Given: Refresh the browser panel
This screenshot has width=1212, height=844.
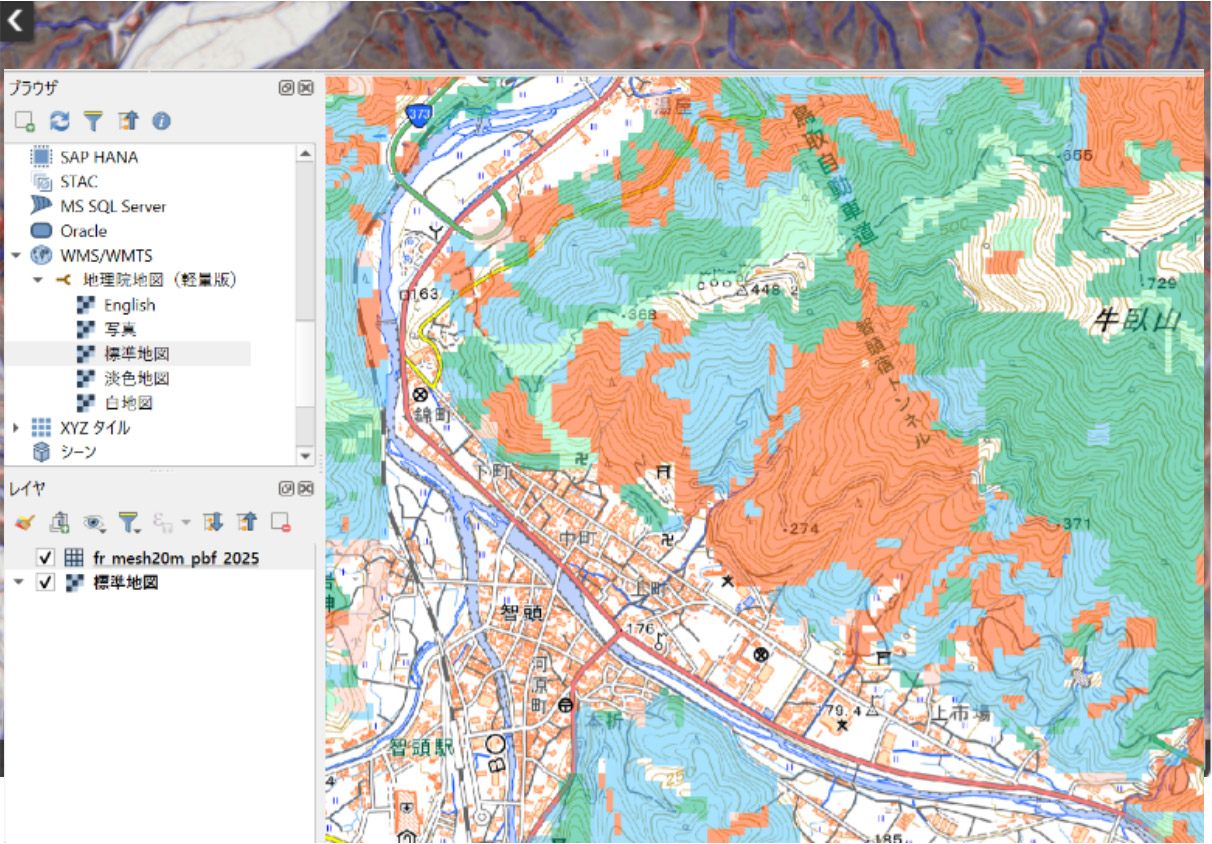Looking at the screenshot, I should pyautogui.click(x=60, y=121).
